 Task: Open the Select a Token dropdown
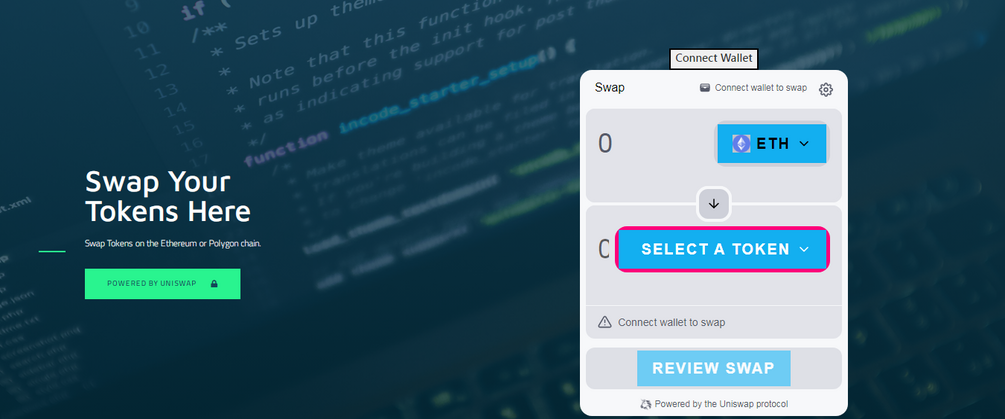coord(722,249)
